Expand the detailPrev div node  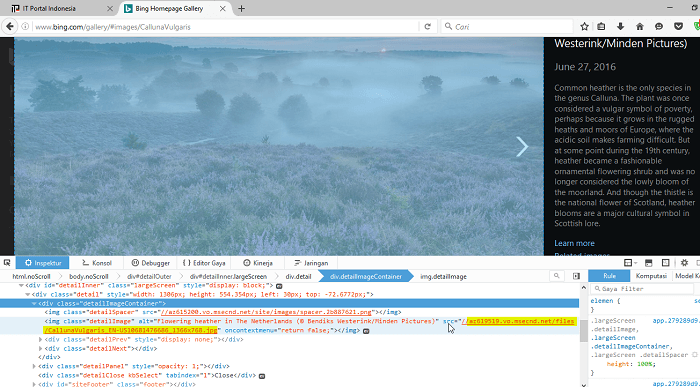pyautogui.click(x=41, y=340)
